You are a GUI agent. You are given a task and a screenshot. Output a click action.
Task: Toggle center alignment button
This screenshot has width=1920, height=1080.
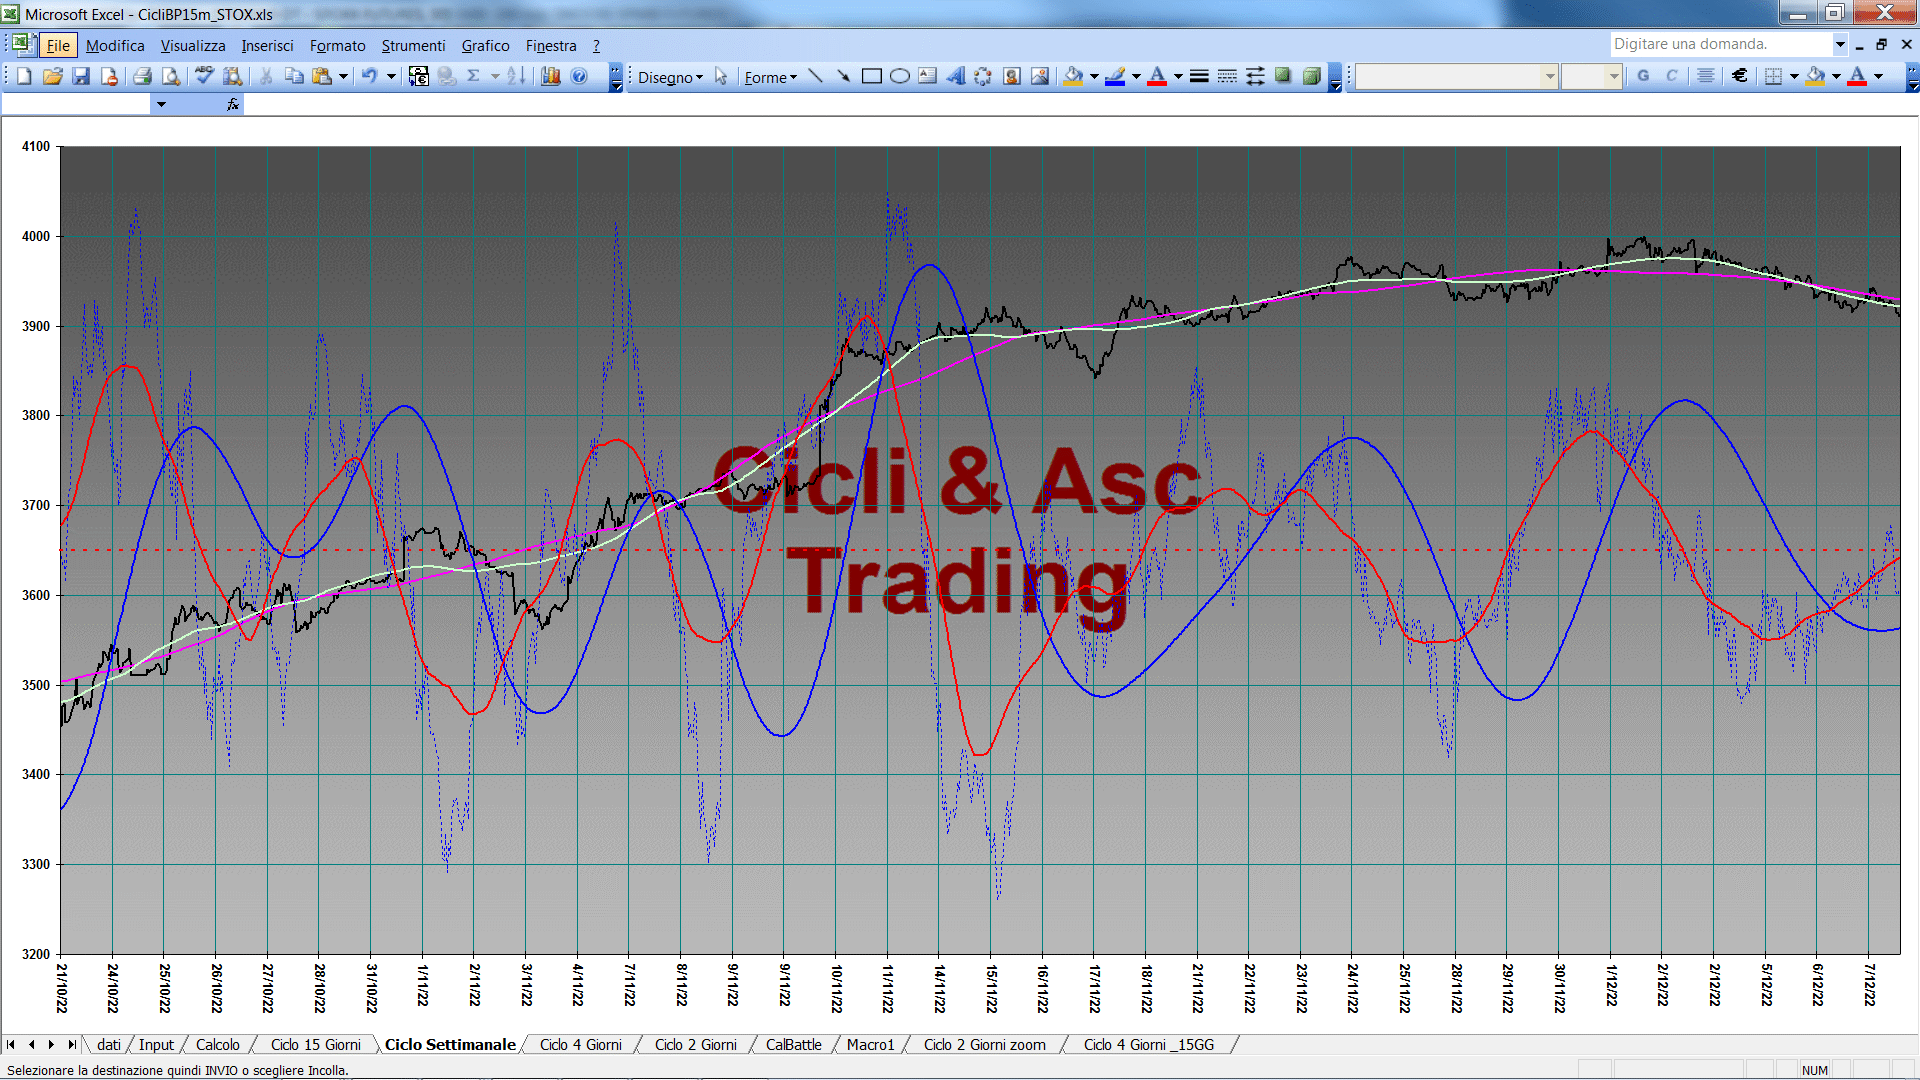(1706, 76)
